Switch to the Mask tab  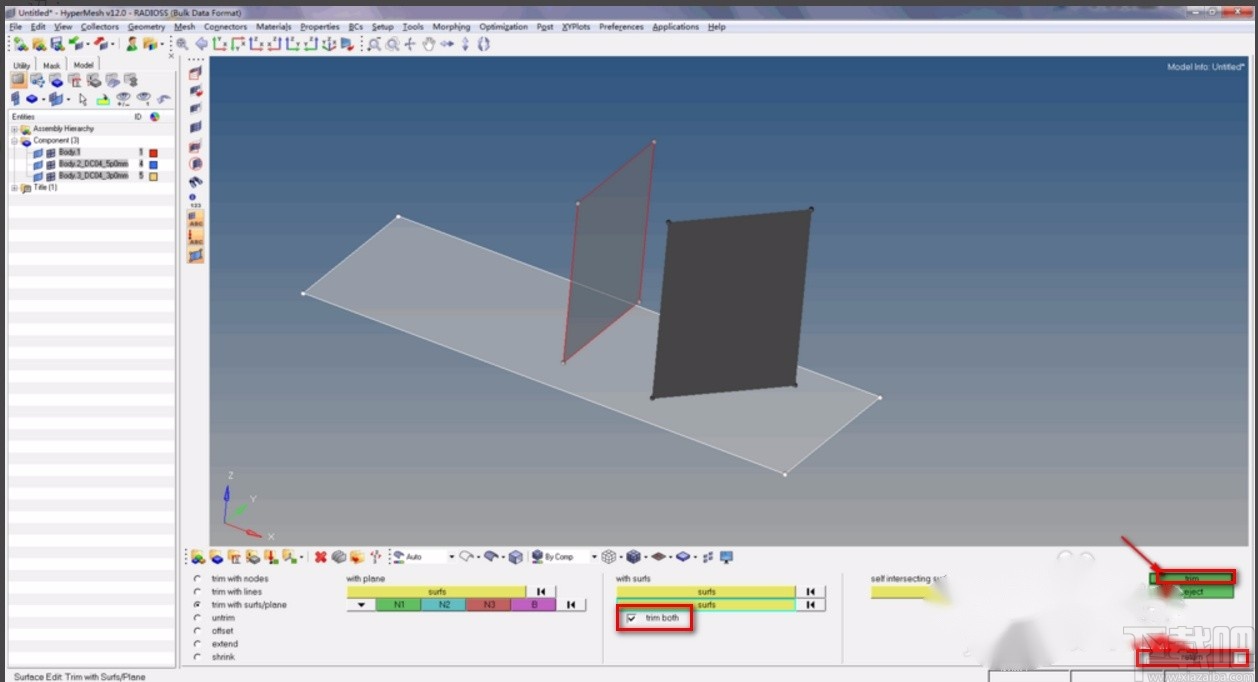(x=51, y=65)
